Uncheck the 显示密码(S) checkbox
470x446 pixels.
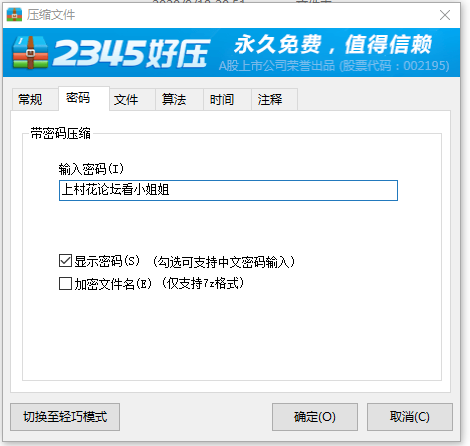[x=65, y=261]
